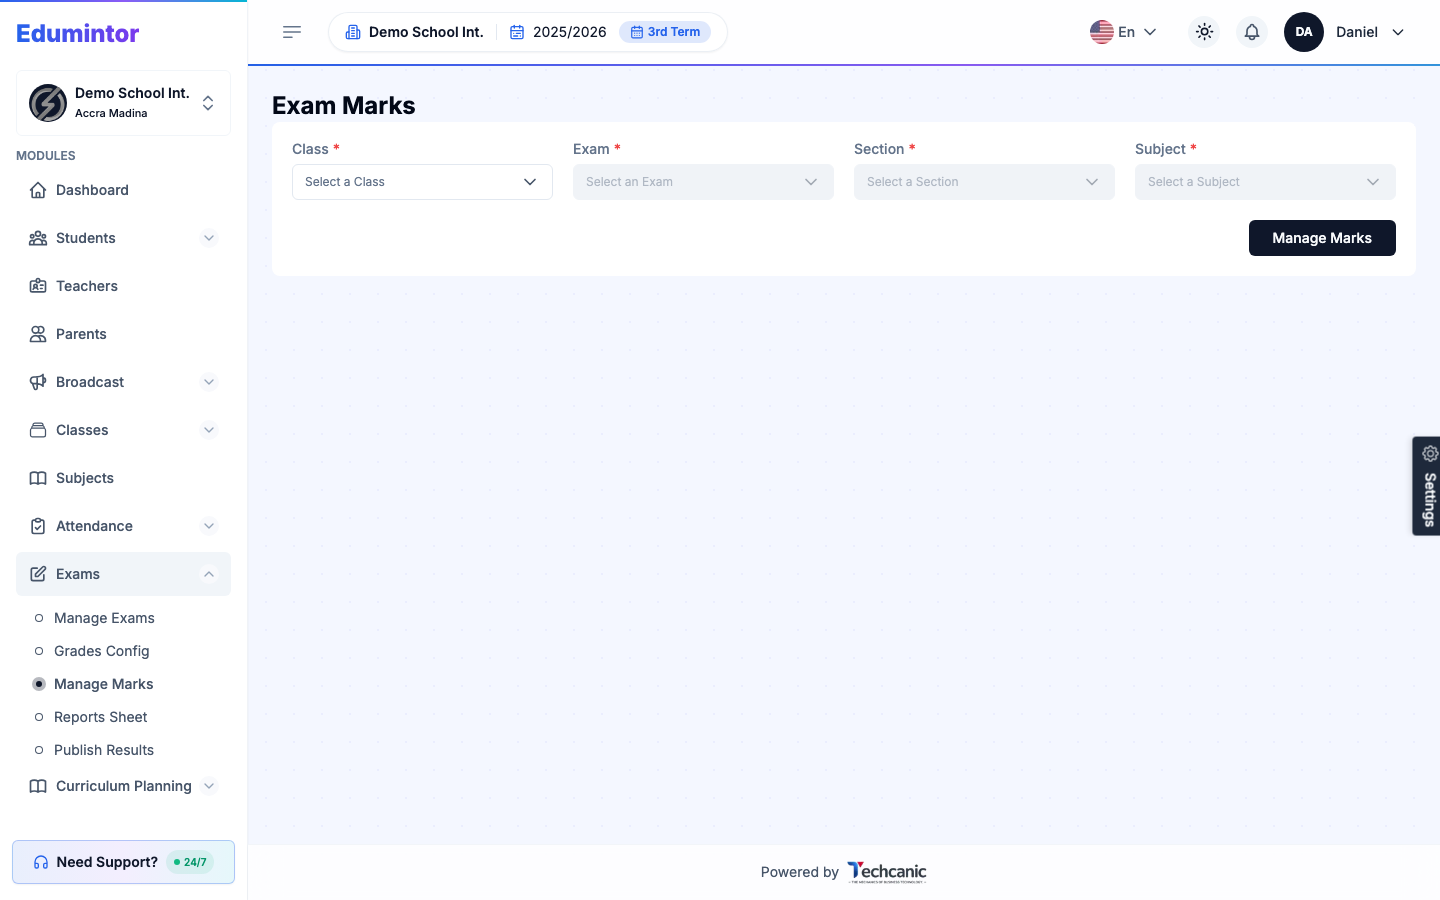Click the DA avatar circle
This screenshot has height=900, width=1440.
coord(1304,32)
